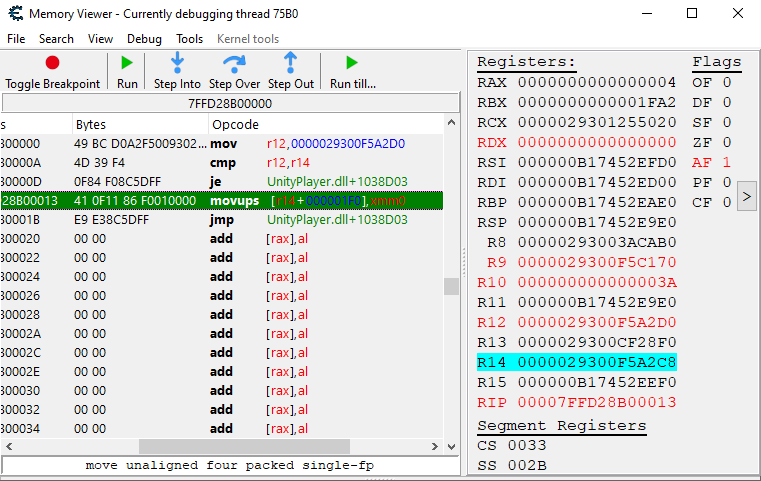The width and height of the screenshot is (761, 481).
Task: Click the red RIP register value
Action: point(596,402)
